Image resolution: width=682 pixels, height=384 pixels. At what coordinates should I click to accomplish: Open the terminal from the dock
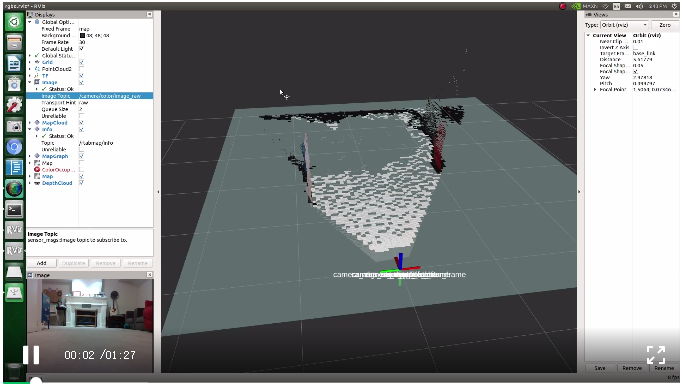click(x=14, y=210)
